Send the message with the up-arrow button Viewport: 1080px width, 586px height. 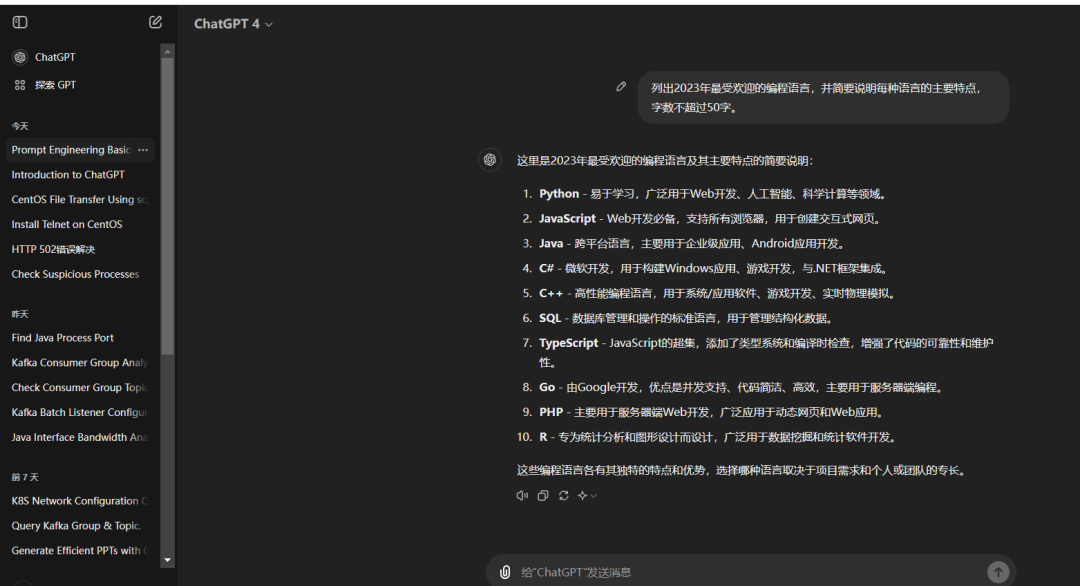pos(998,572)
